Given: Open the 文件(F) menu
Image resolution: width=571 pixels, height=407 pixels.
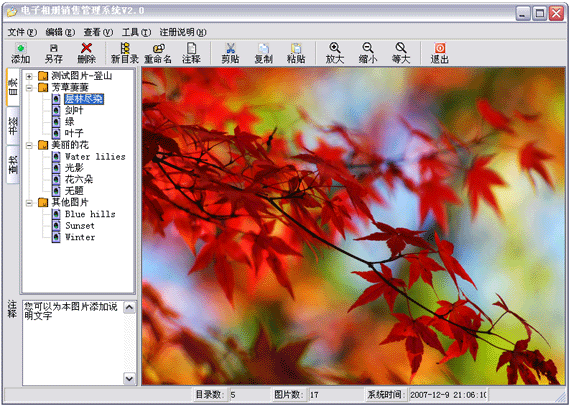Looking at the screenshot, I should [x=22, y=32].
